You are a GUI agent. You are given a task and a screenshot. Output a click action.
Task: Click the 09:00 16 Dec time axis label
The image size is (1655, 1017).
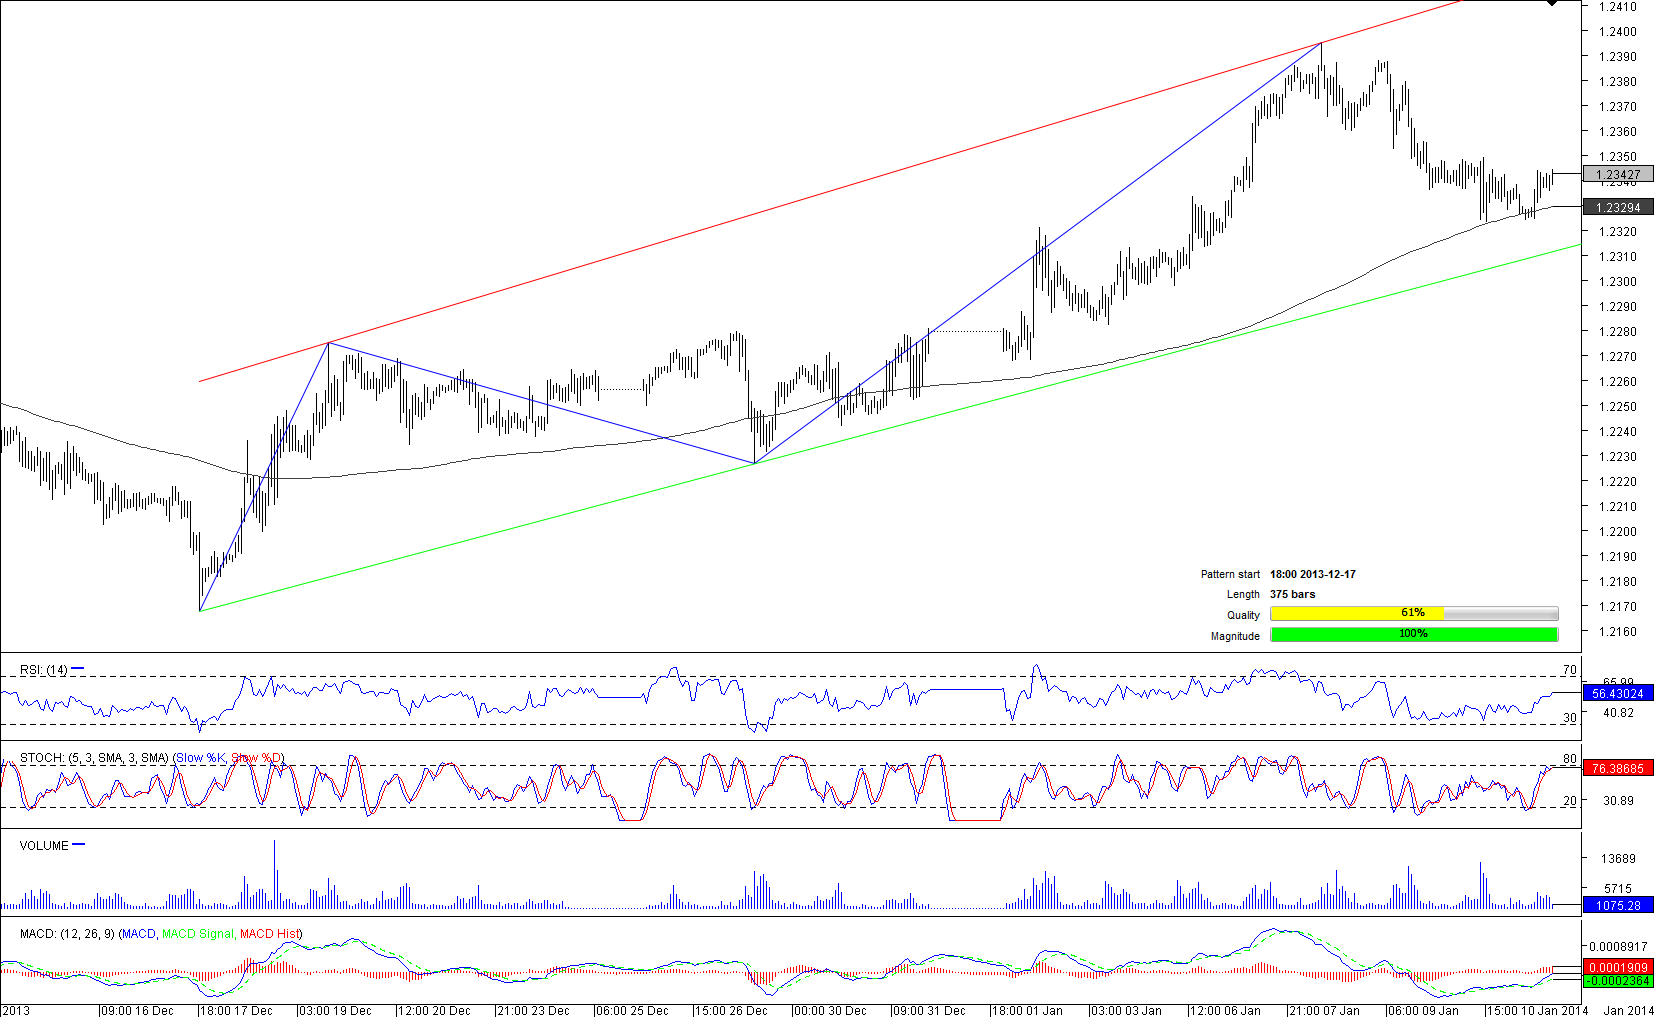(x=137, y=1010)
